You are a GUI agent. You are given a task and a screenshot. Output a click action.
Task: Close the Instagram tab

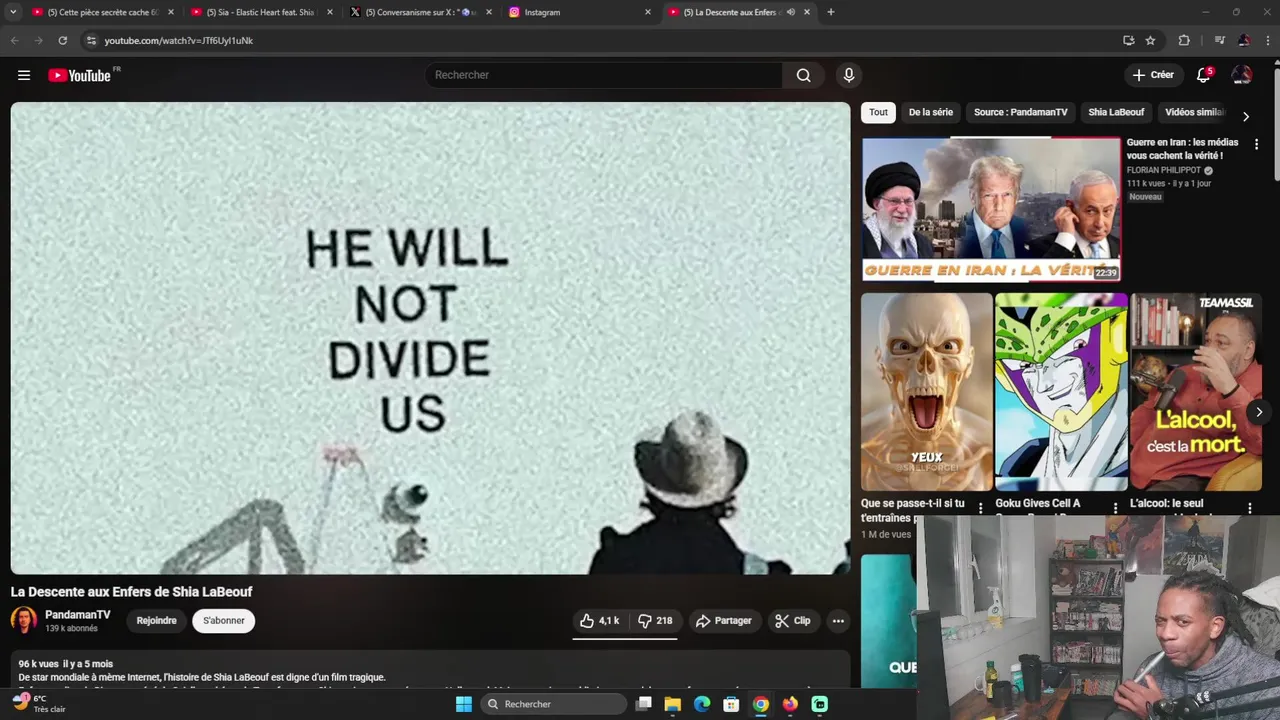(648, 12)
